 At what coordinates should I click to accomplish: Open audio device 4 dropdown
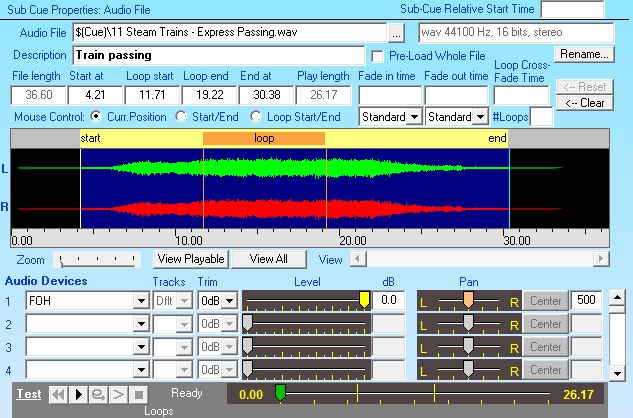coord(141,370)
